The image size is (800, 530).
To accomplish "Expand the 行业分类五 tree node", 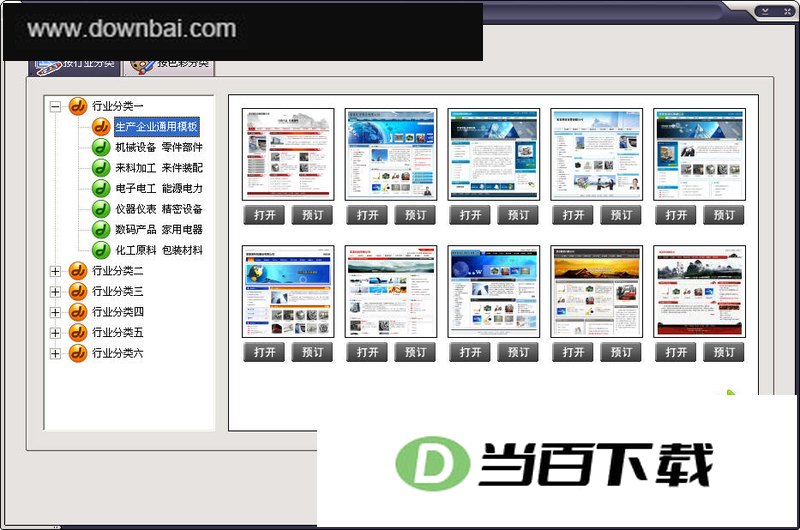I will [x=55, y=333].
